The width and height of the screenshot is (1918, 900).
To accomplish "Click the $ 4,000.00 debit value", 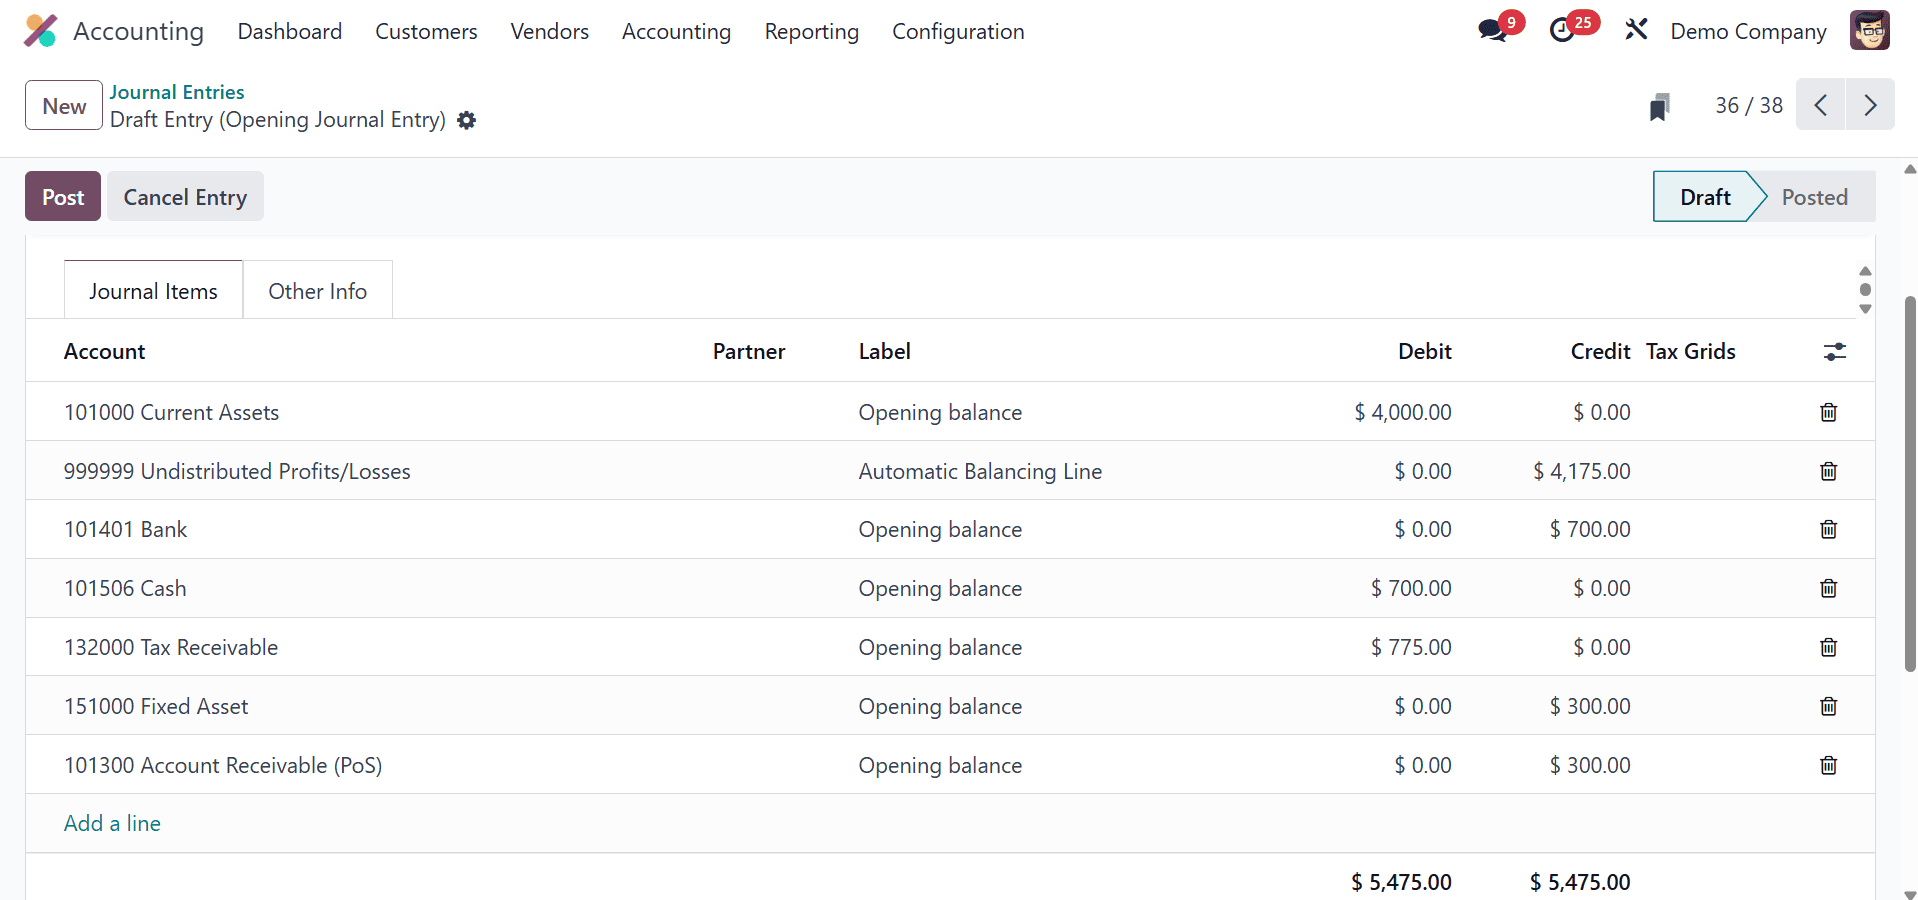I will click(1402, 412).
